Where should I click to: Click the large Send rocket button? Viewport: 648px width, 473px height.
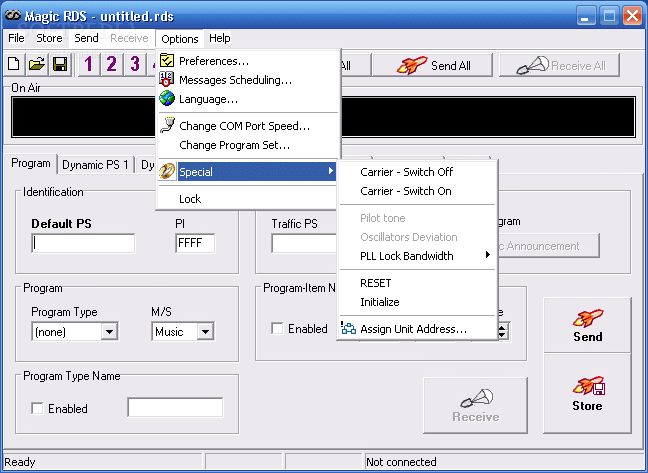point(587,326)
